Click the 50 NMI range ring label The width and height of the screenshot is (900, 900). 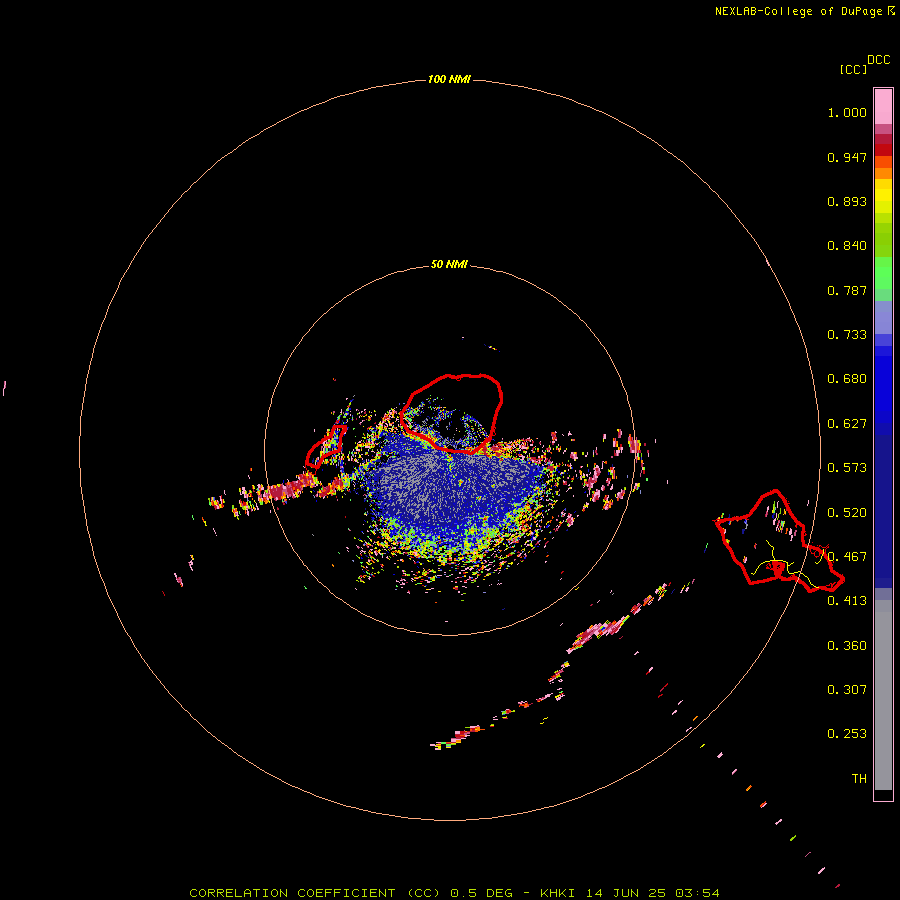[449, 265]
